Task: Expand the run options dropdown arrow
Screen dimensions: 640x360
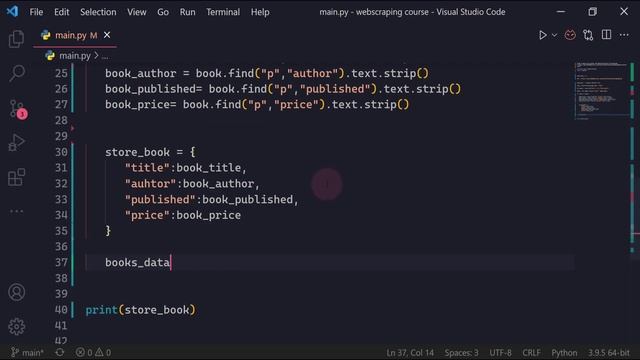Action: 554,36
